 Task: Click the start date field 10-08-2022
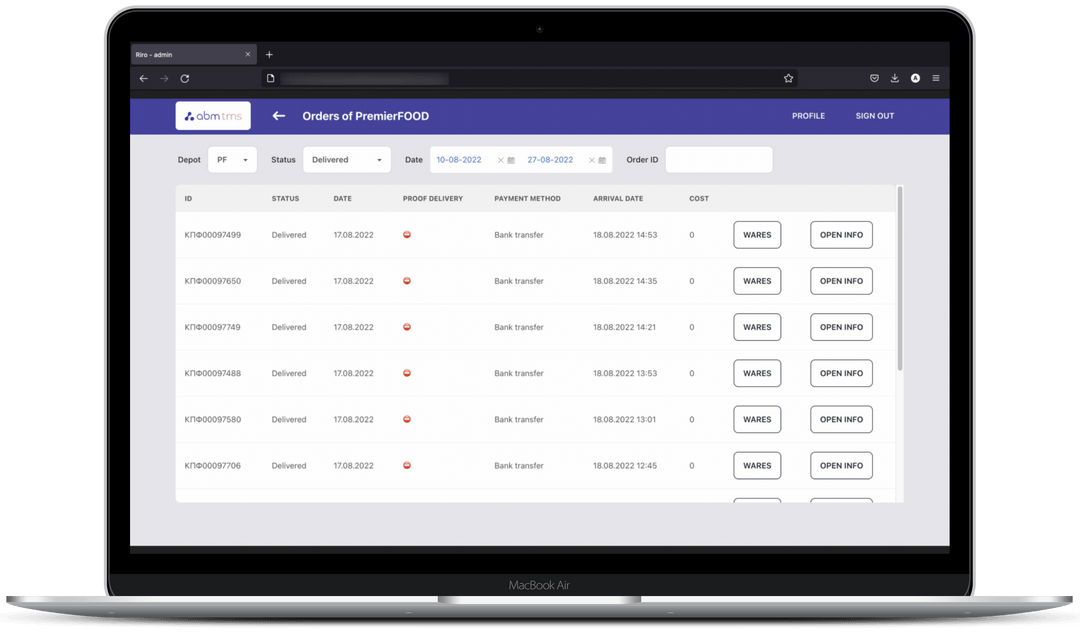(459, 160)
